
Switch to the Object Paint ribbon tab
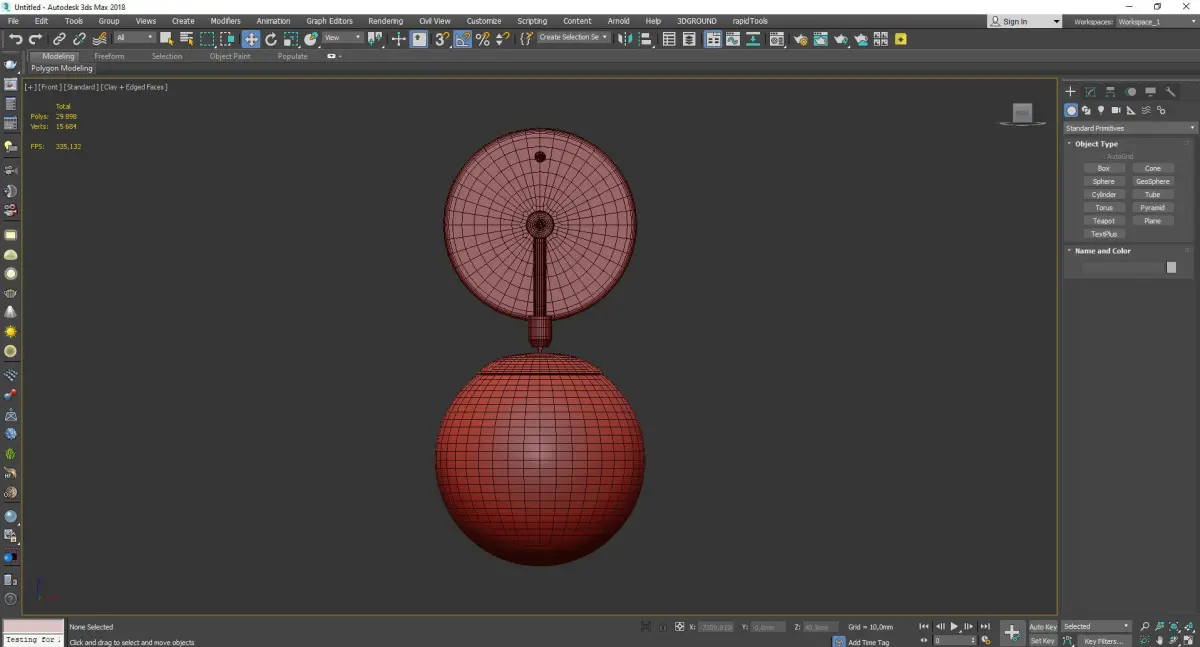point(230,56)
